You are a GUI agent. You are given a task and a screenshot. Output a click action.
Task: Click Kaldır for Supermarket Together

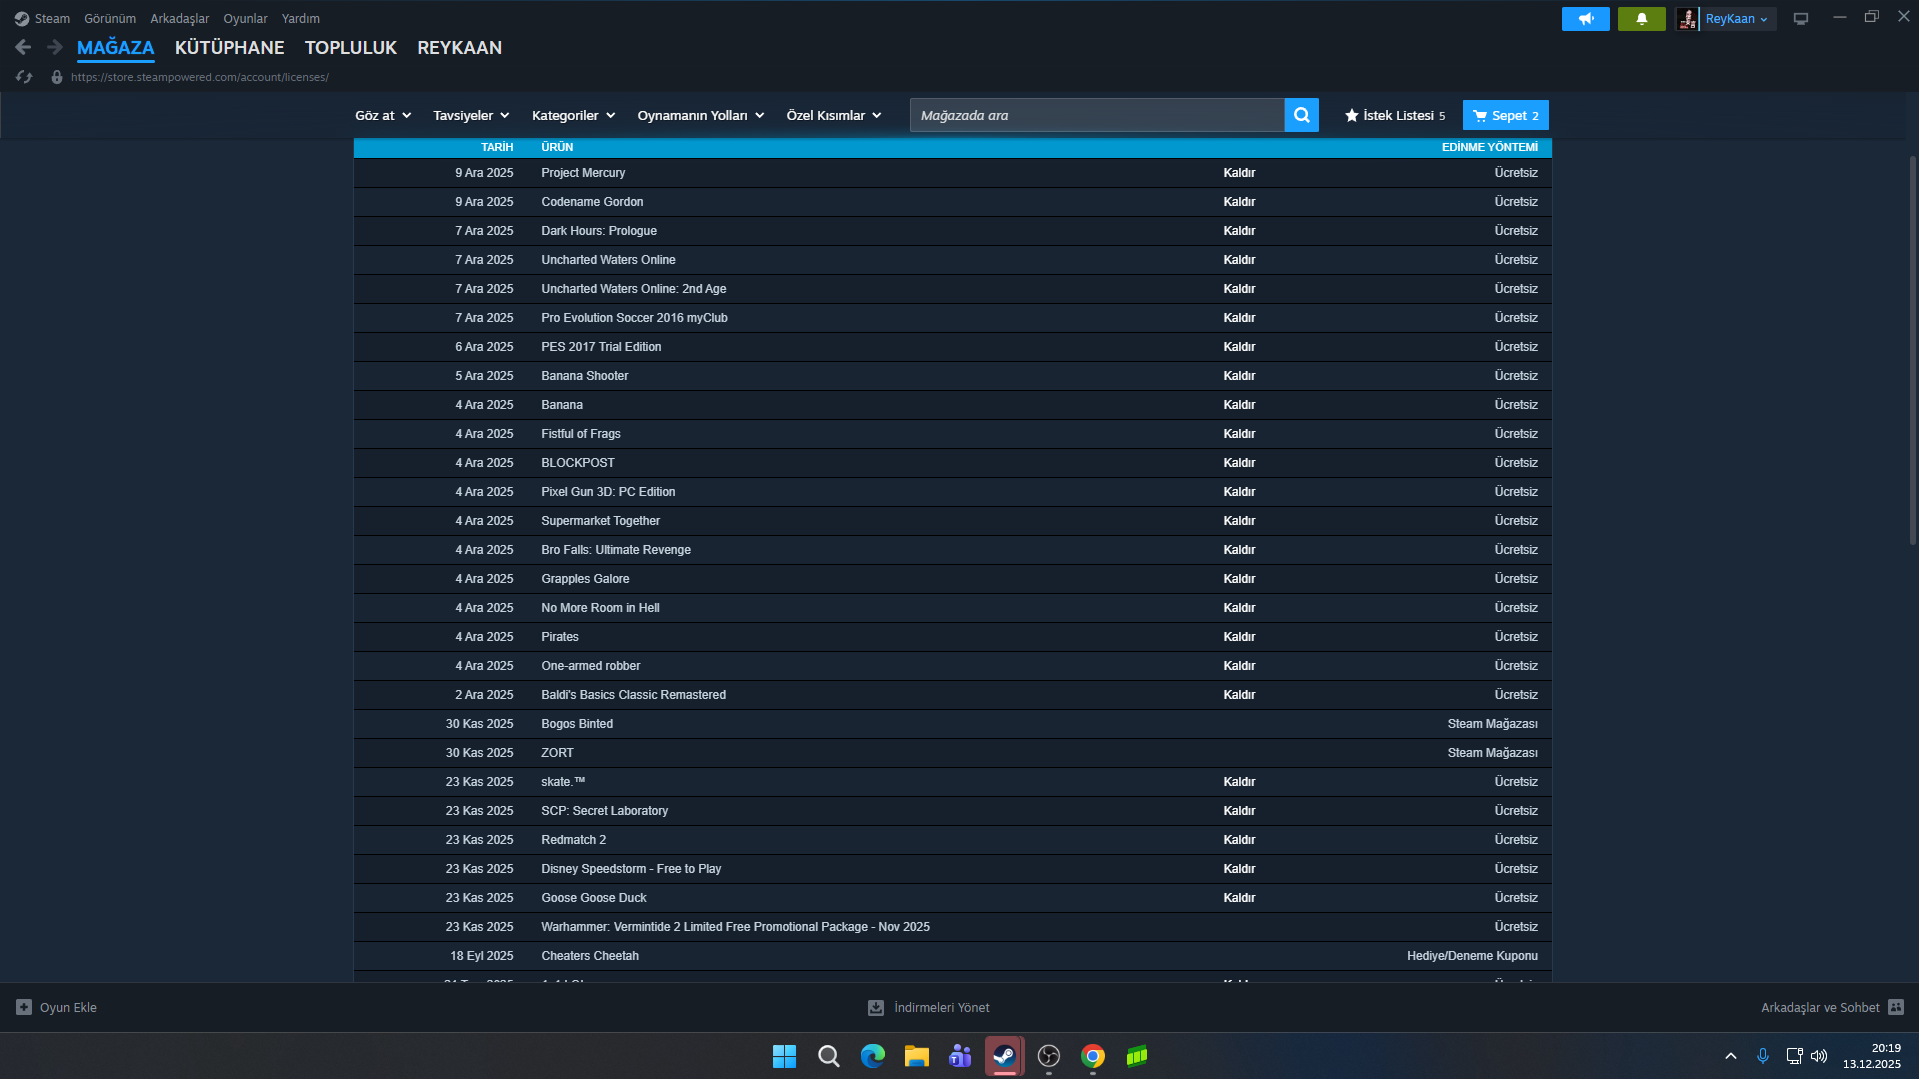1239,521
